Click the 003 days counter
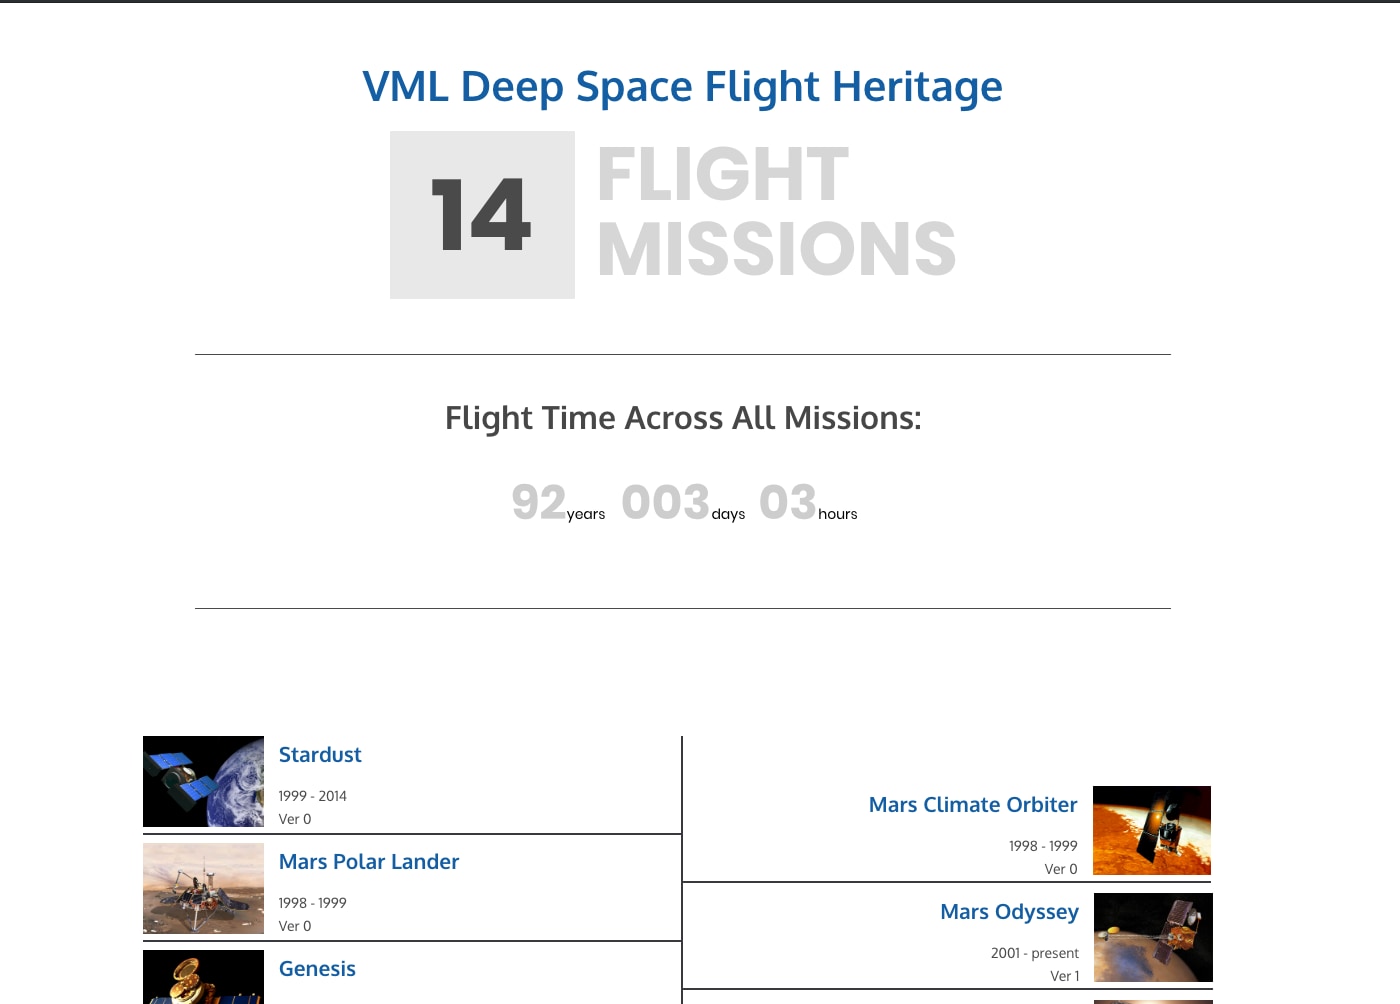 click(683, 502)
